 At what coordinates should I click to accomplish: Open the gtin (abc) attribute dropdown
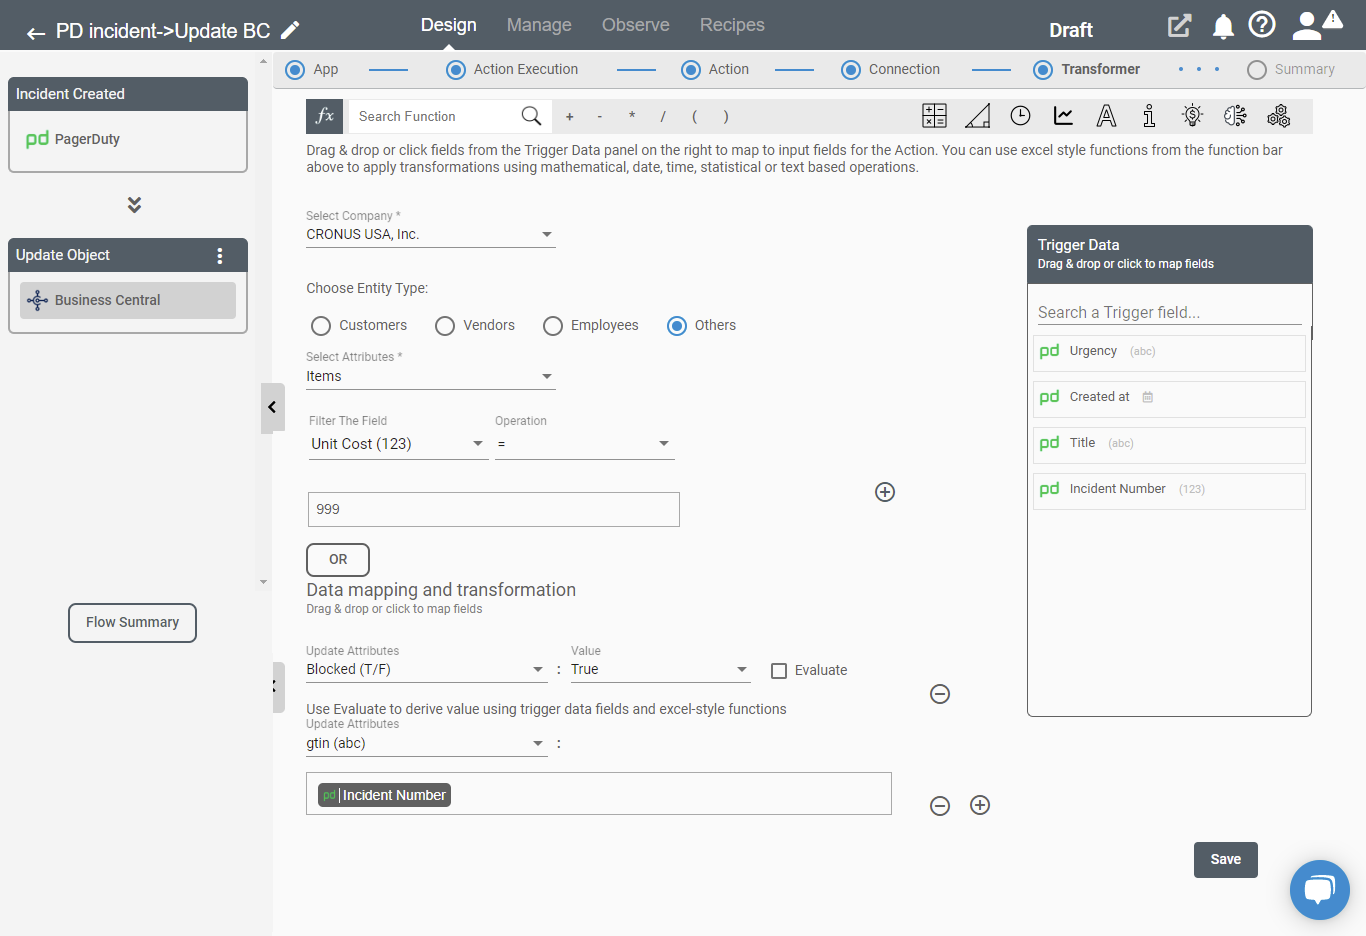(427, 744)
